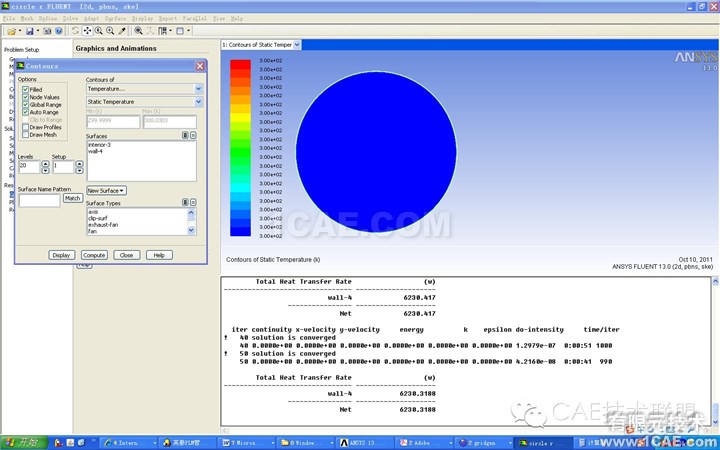Toggle the Auto Range checkbox

[26, 112]
